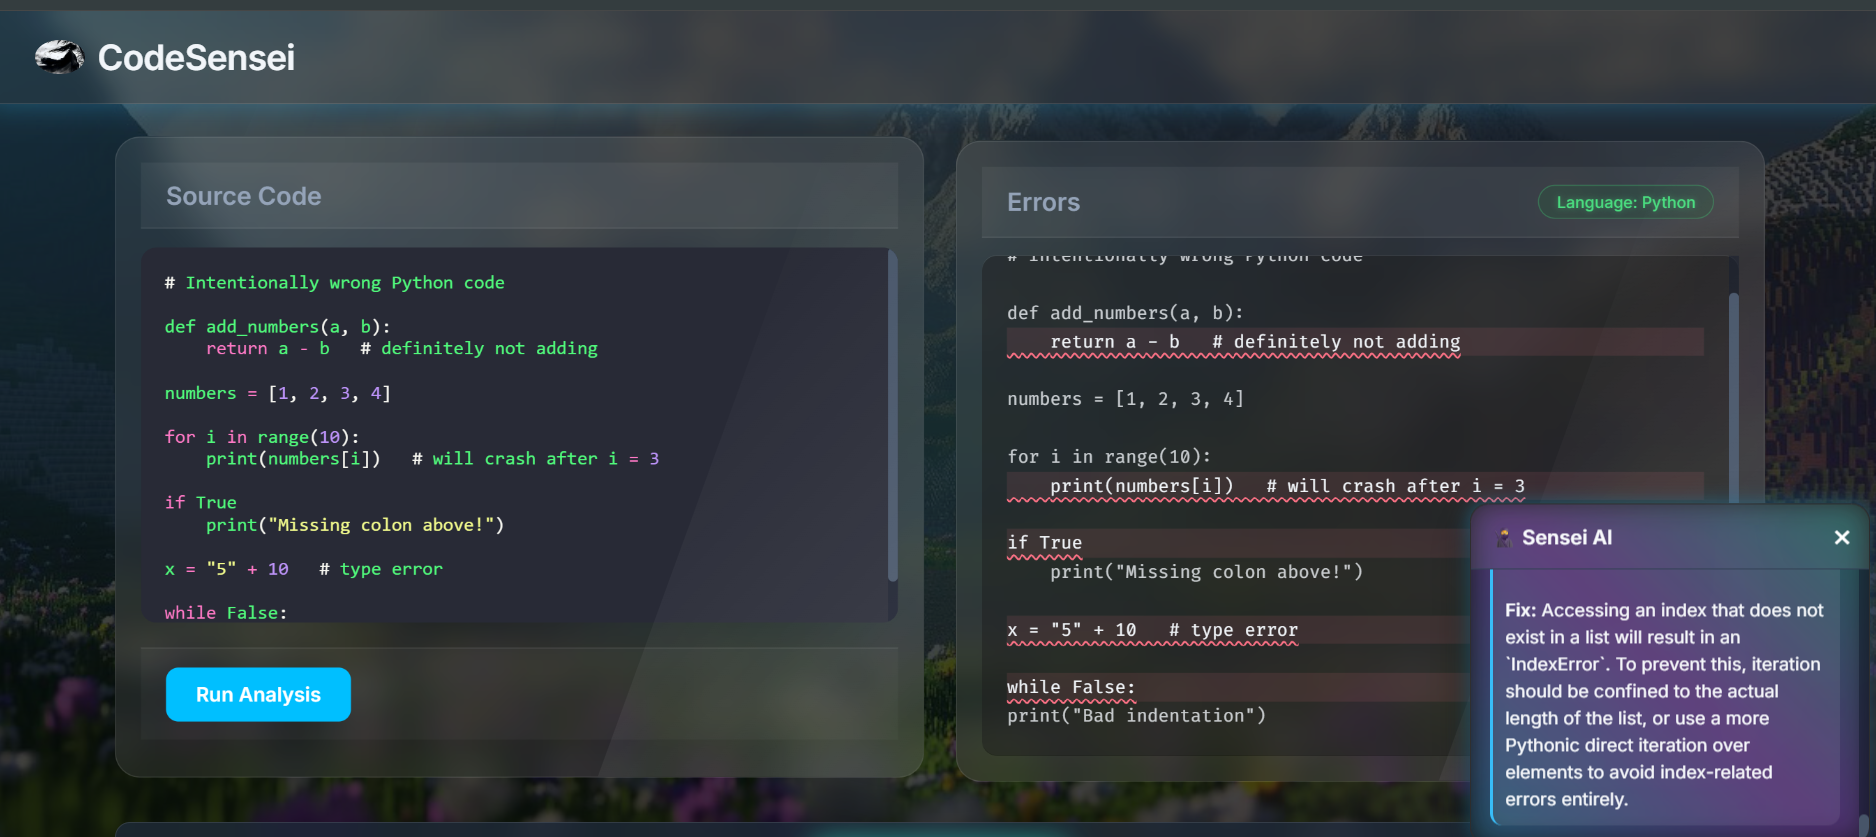Screen dimensions: 1876x837
Task: Click 'print("Bad indentation")' in Errors panel
Action: (1136, 715)
